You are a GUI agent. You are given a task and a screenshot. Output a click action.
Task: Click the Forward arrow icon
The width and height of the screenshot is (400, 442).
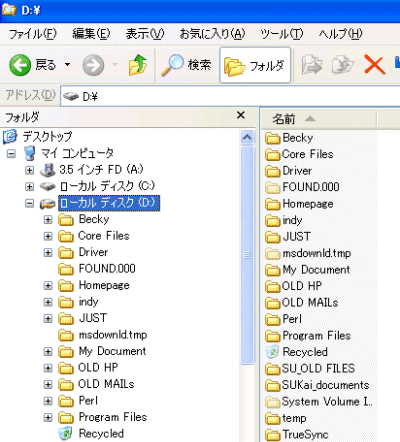93,65
